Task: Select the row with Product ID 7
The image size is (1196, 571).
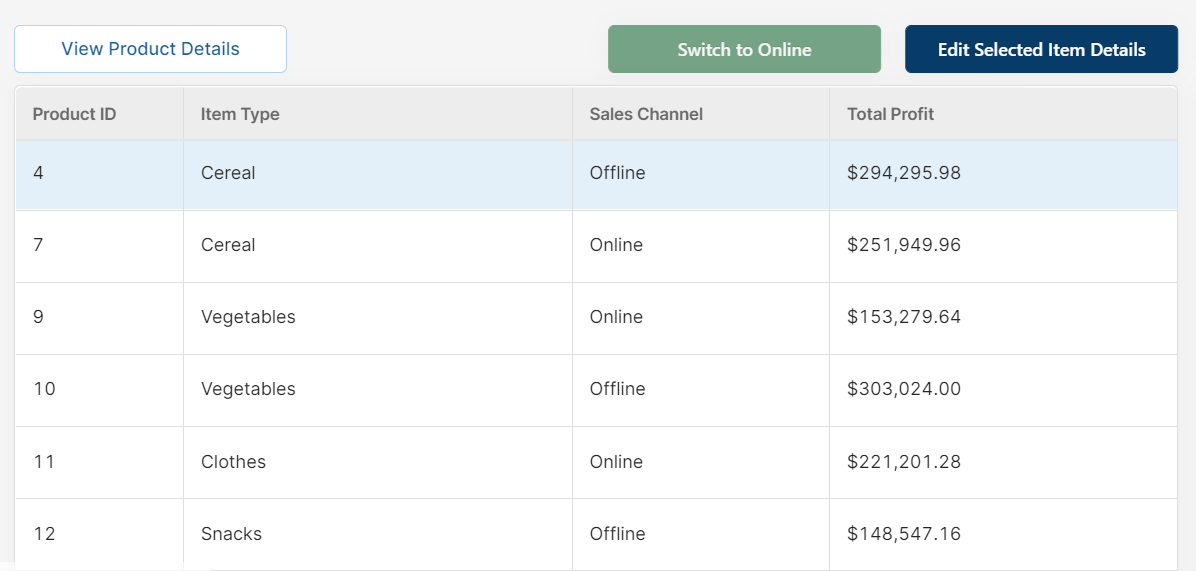Action: coord(596,246)
